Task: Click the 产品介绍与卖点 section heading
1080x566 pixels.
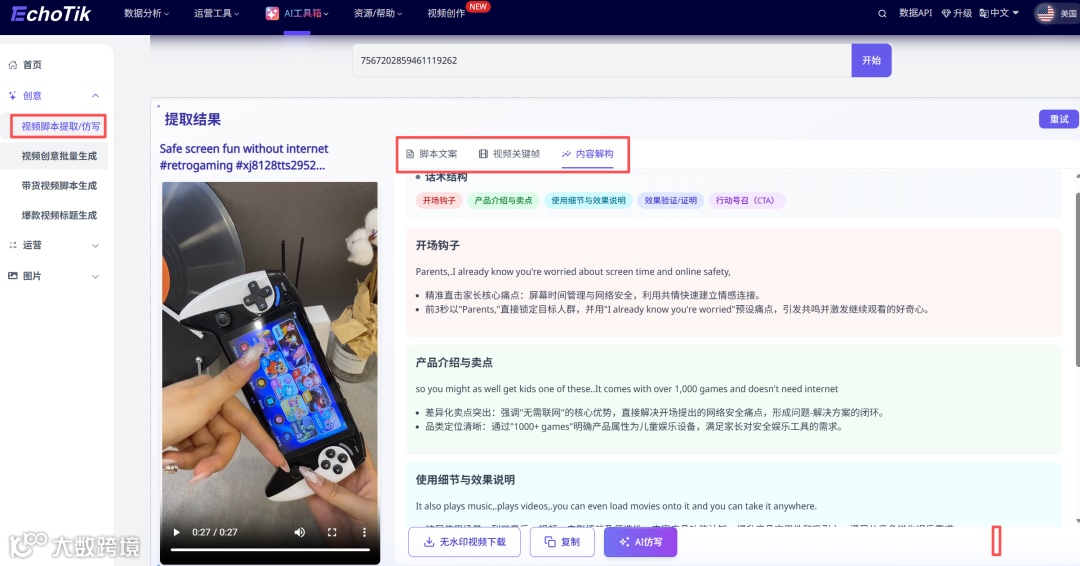Action: point(454,362)
